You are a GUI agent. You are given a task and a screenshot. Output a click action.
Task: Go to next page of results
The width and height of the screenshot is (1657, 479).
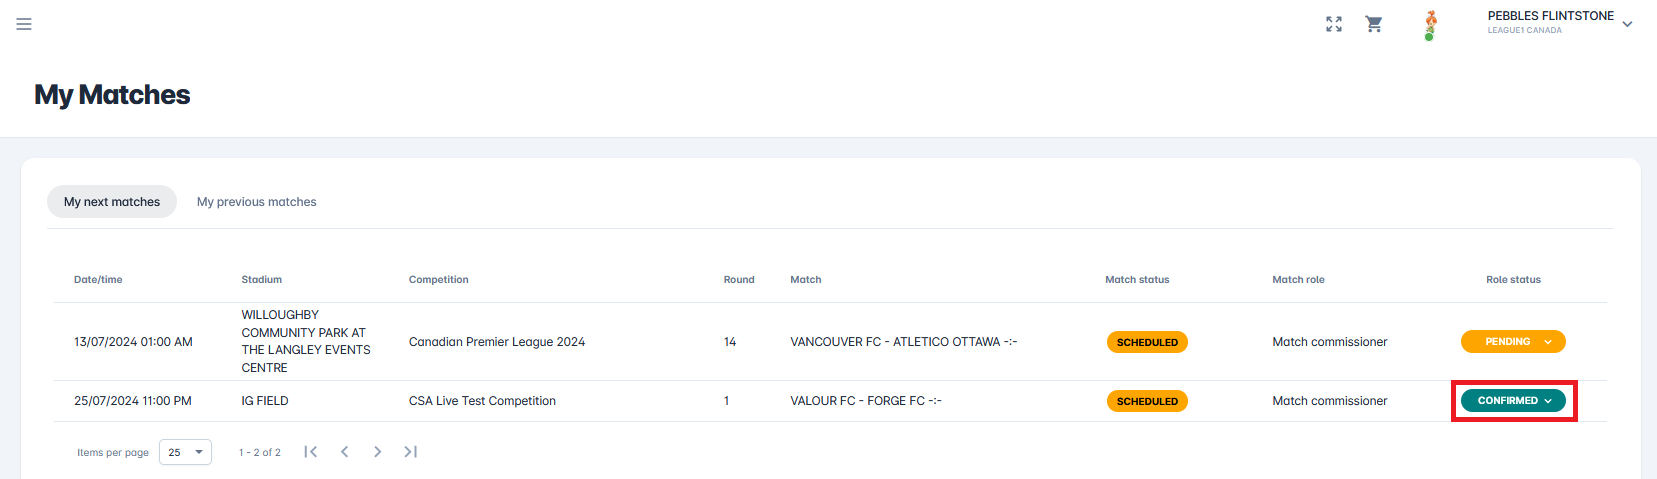(x=377, y=452)
